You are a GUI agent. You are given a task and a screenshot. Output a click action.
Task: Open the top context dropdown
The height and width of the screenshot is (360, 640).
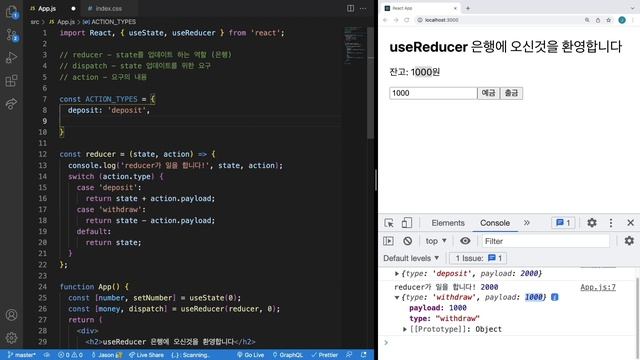[x=436, y=241]
